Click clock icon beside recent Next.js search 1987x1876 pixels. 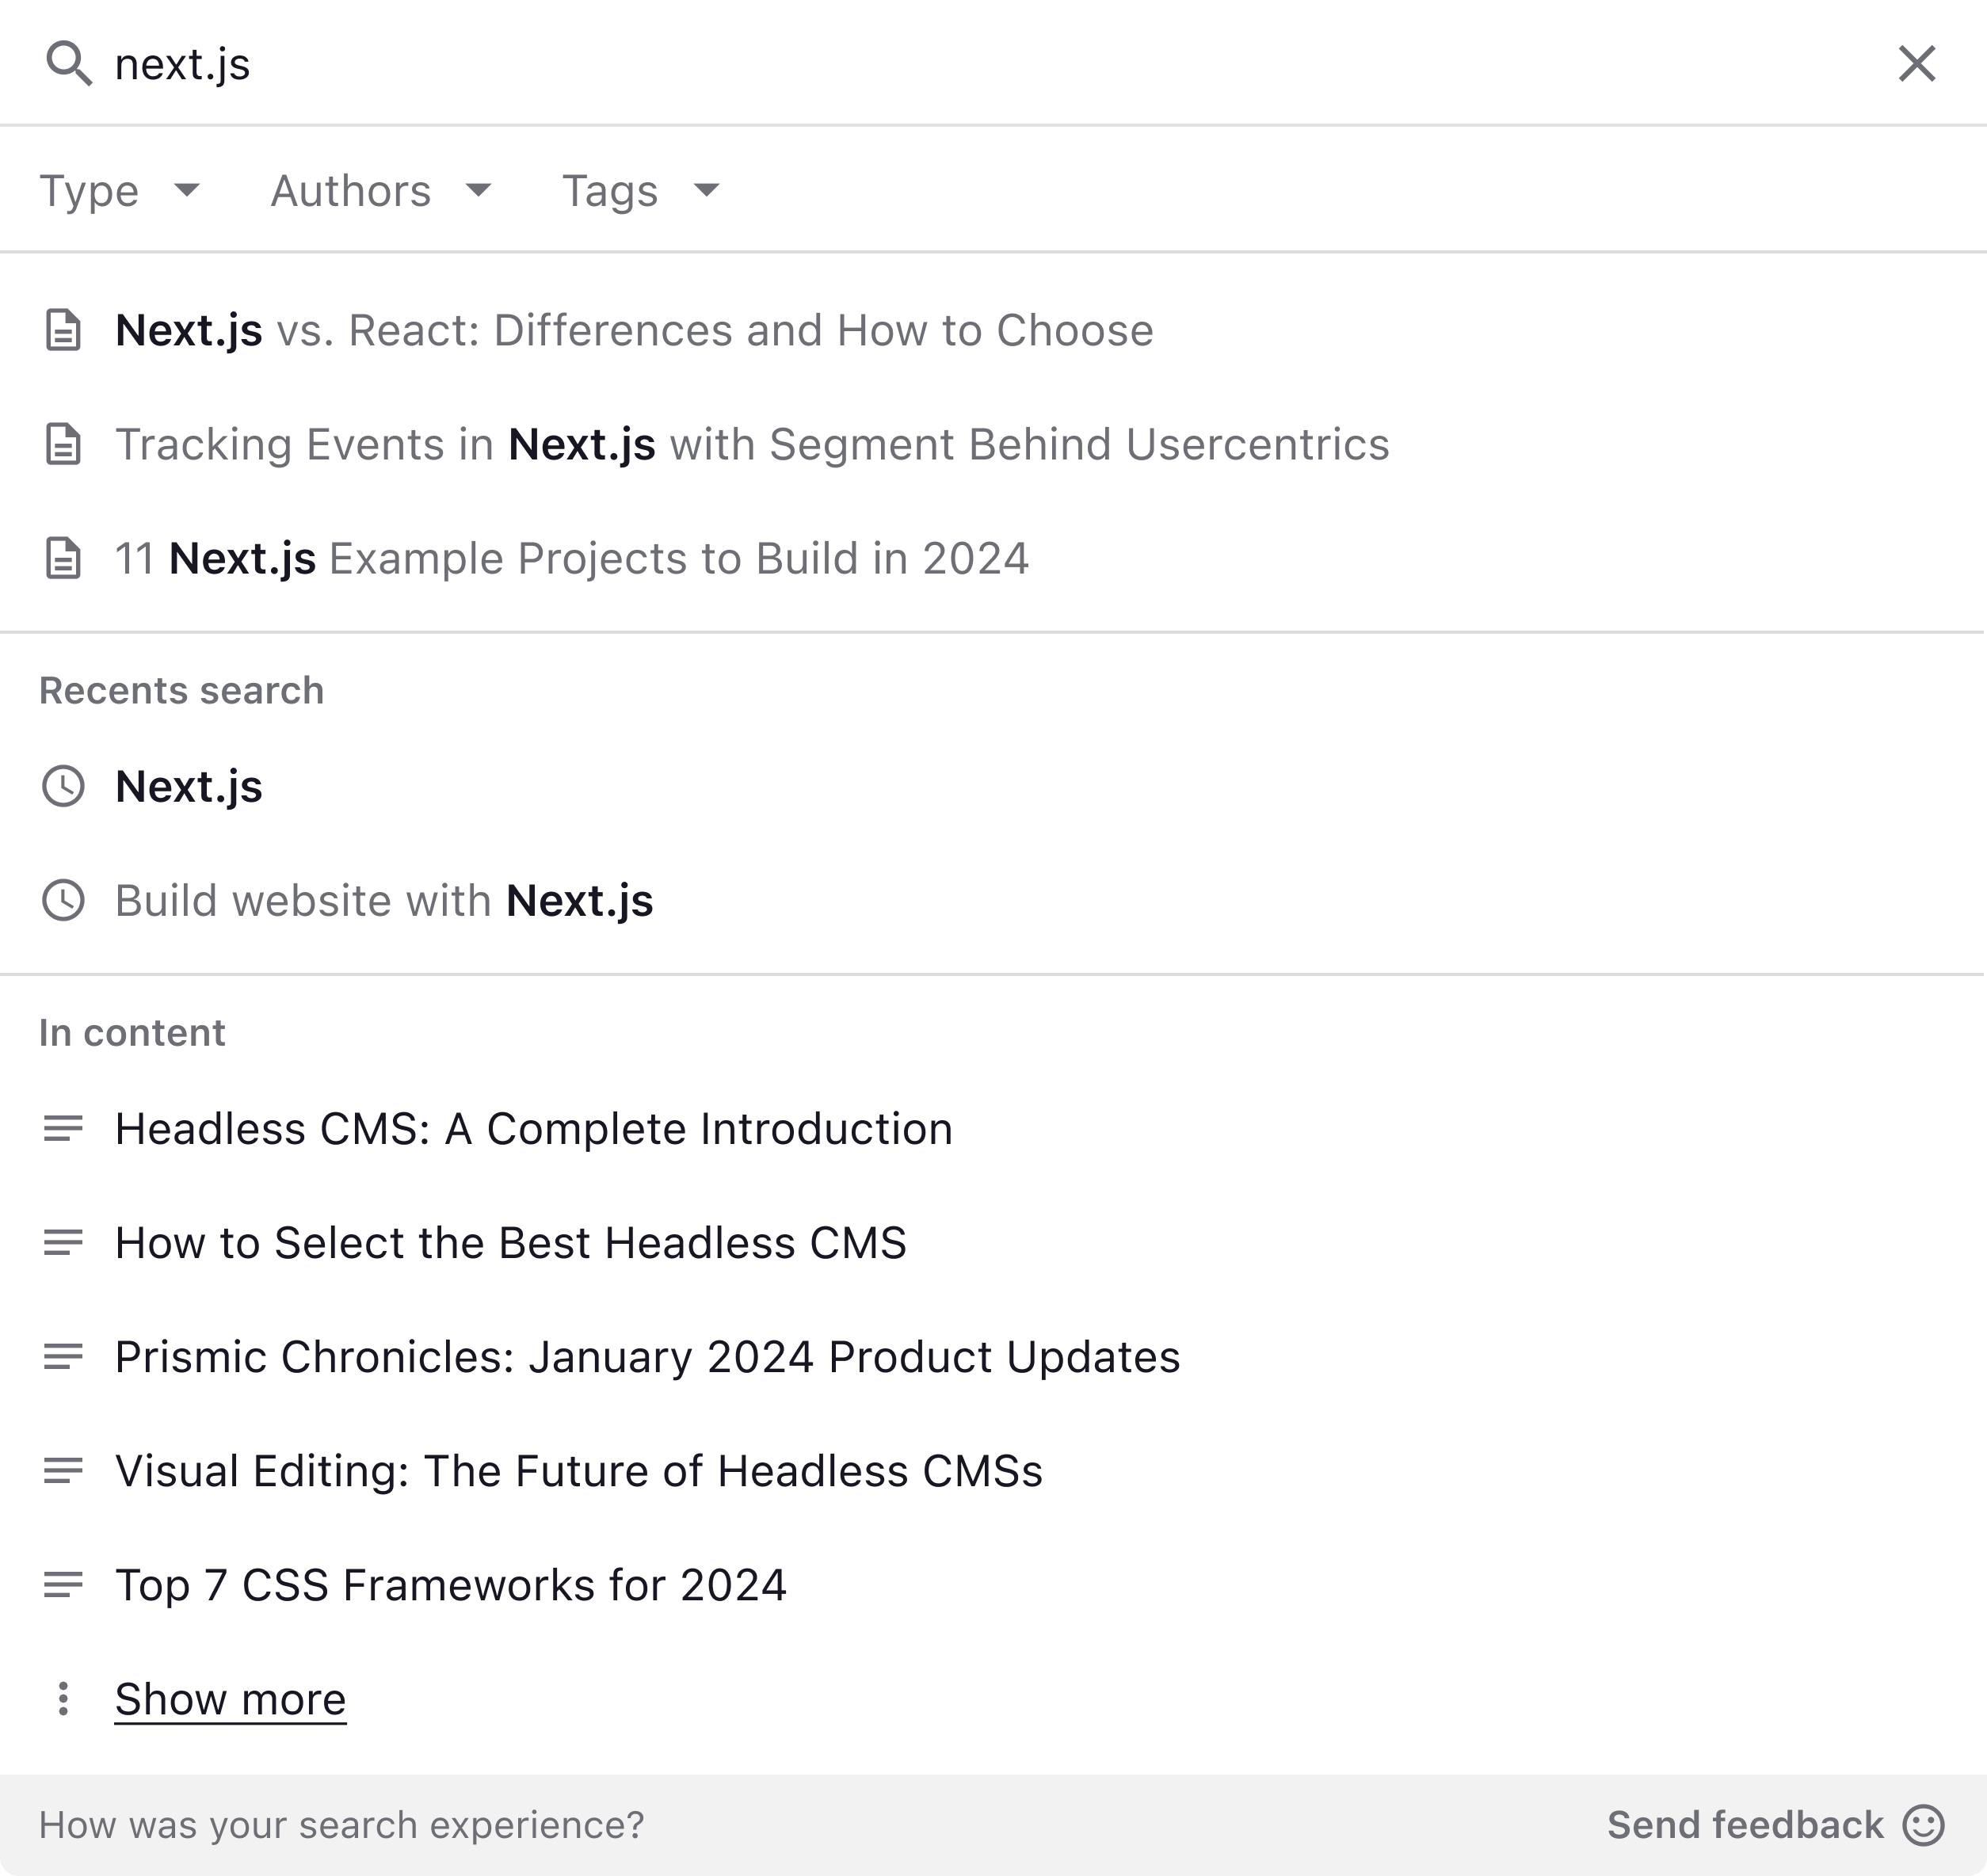(x=63, y=787)
